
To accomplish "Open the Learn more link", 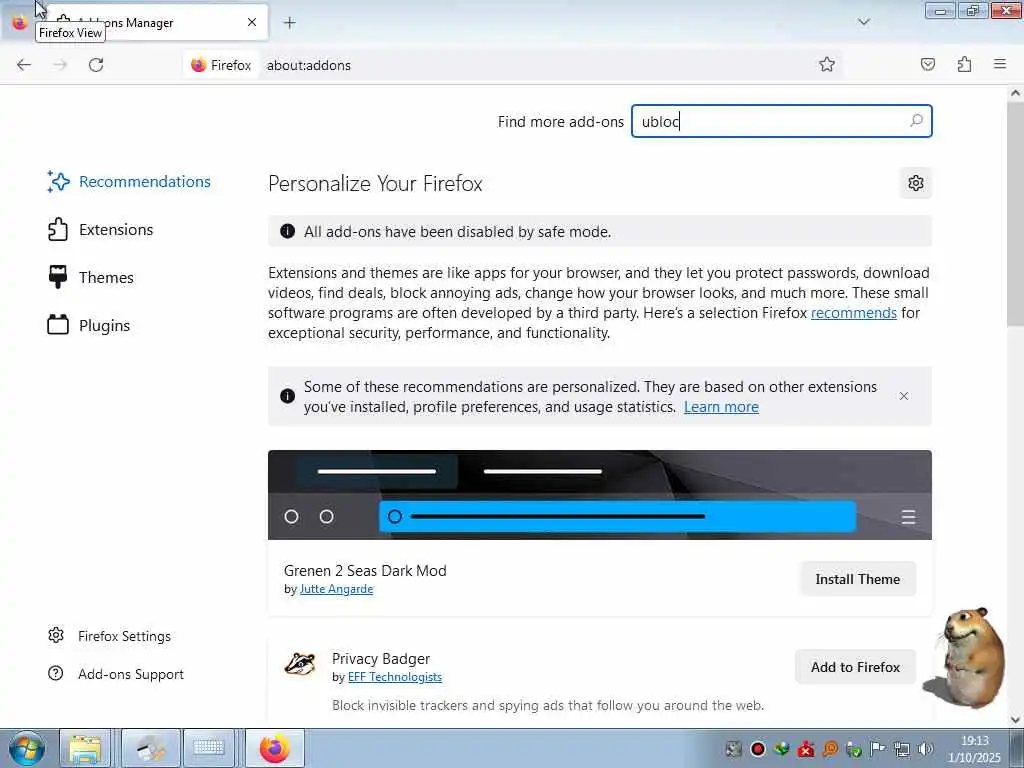I will 721,407.
